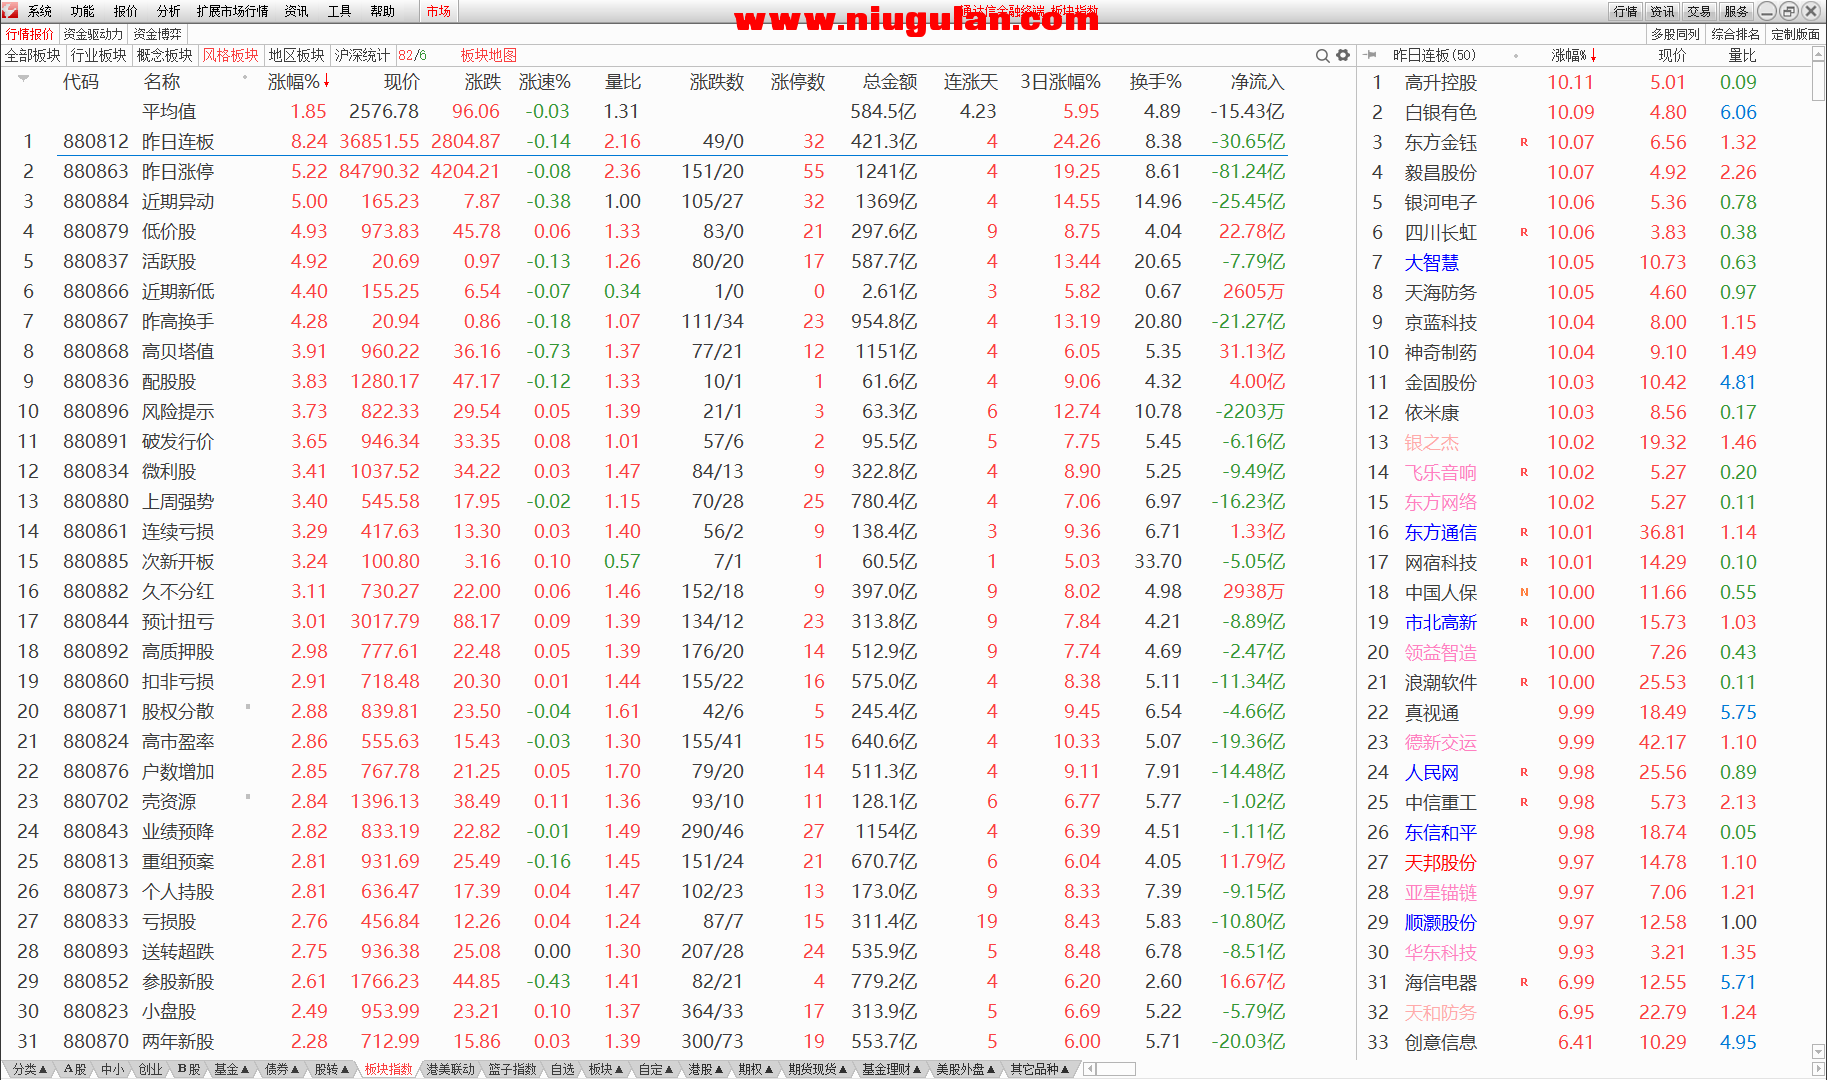Expand the 期权 bottom tab menu
The image size is (1827, 1080).
click(x=756, y=1069)
